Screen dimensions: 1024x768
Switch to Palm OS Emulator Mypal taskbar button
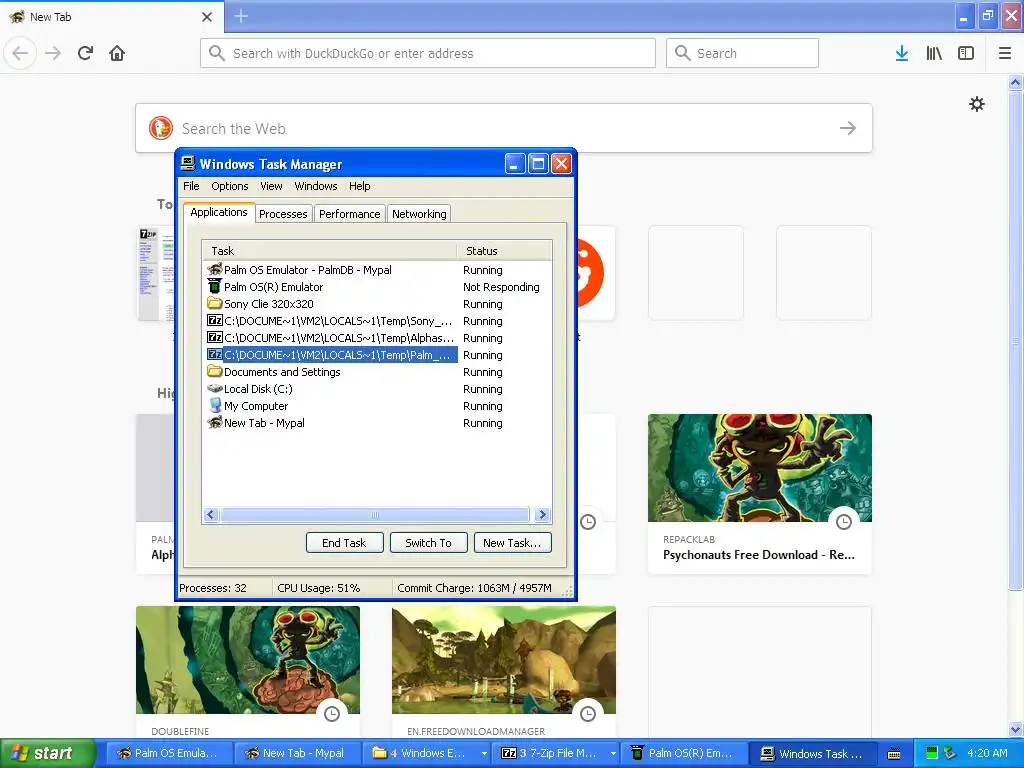pyautogui.click(x=168, y=754)
